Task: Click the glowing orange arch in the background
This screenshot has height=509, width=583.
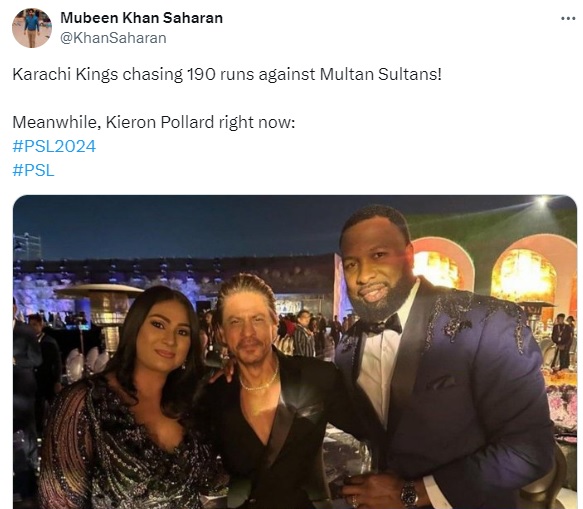Action: [526, 271]
